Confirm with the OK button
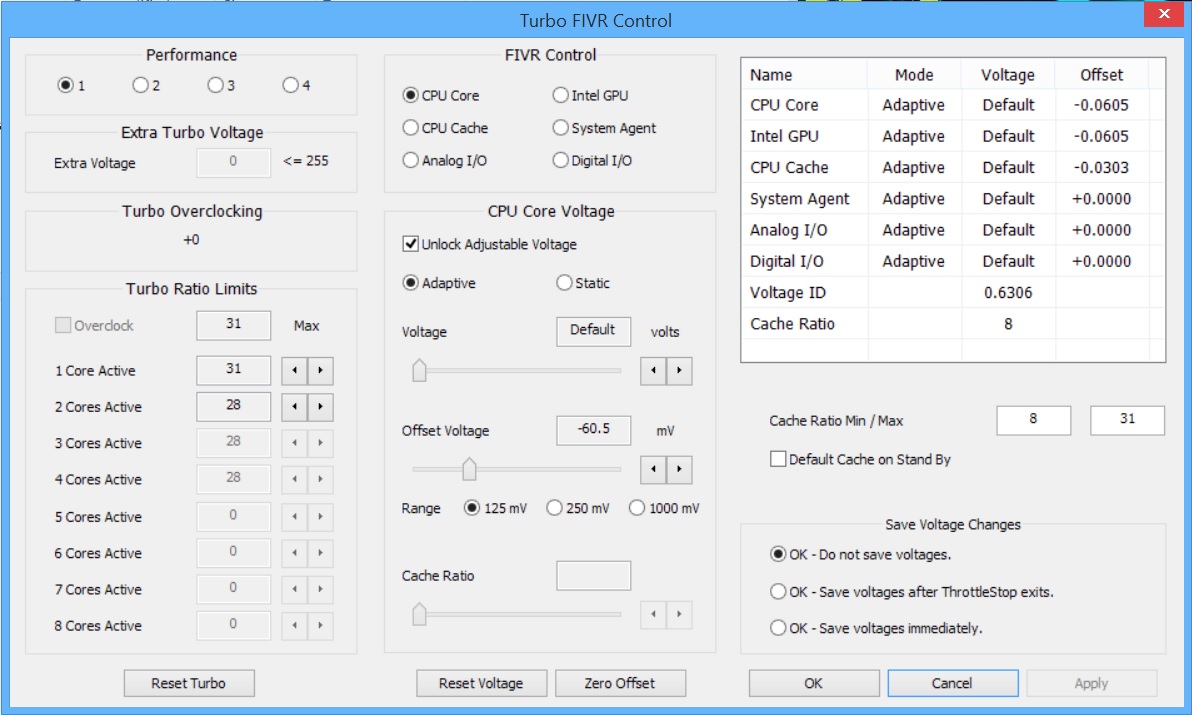1192x715 pixels. pyautogui.click(x=813, y=683)
